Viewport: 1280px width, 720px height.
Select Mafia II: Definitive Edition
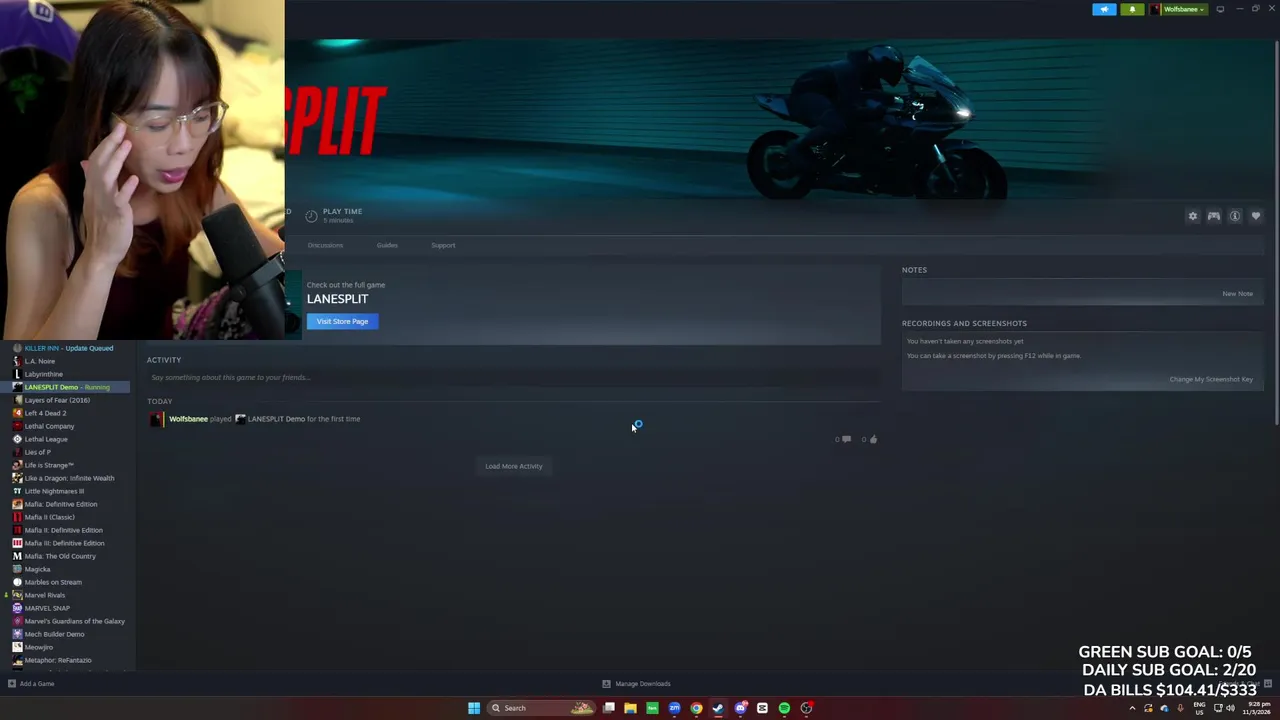point(65,530)
